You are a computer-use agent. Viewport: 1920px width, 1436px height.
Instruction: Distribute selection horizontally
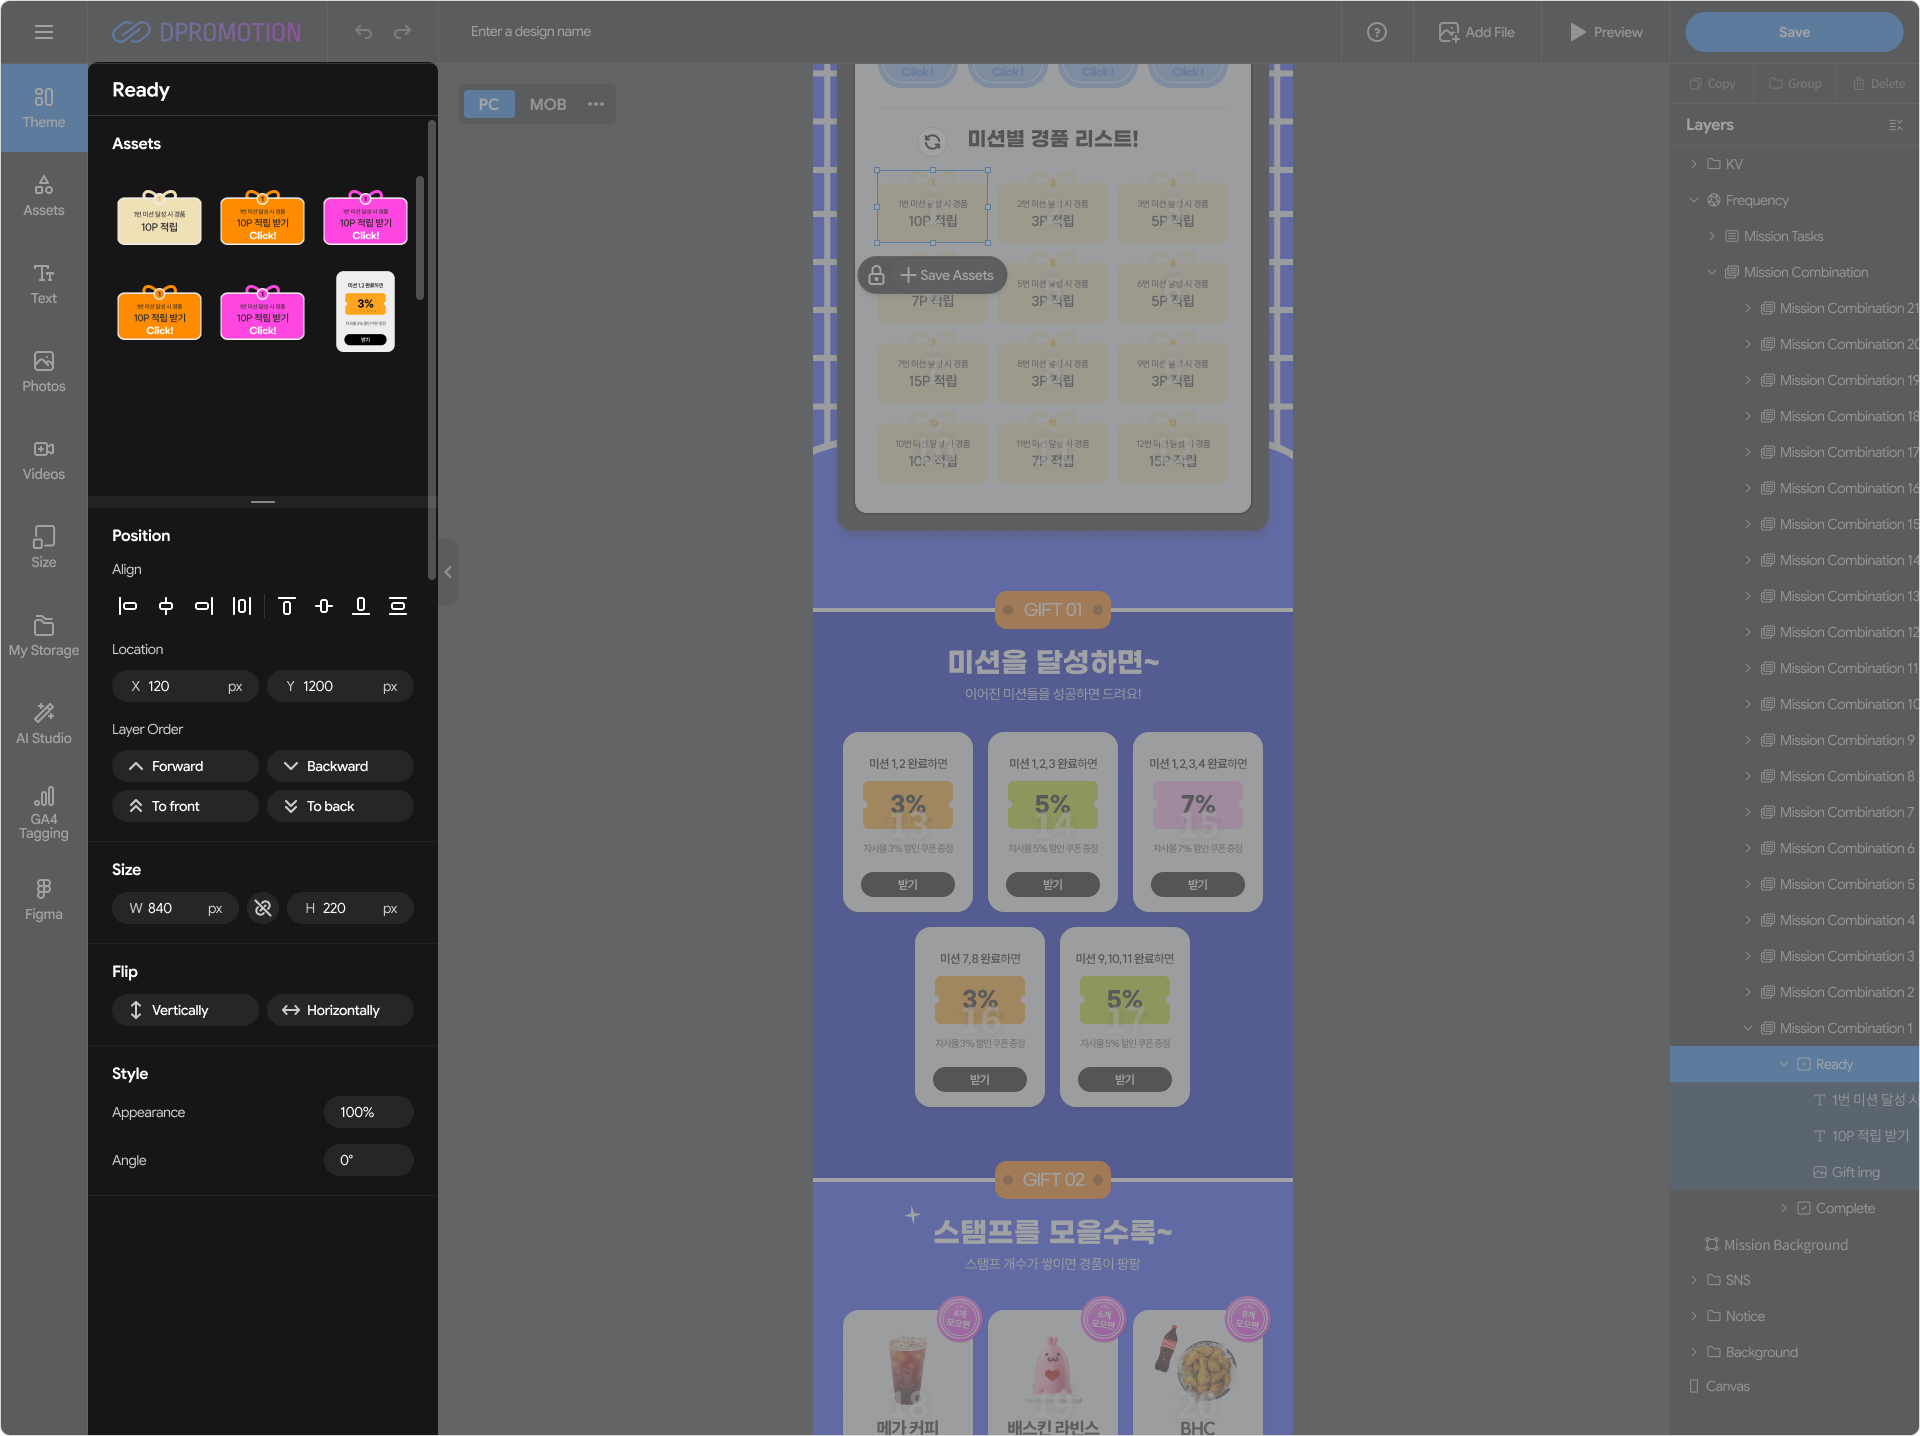tap(242, 606)
